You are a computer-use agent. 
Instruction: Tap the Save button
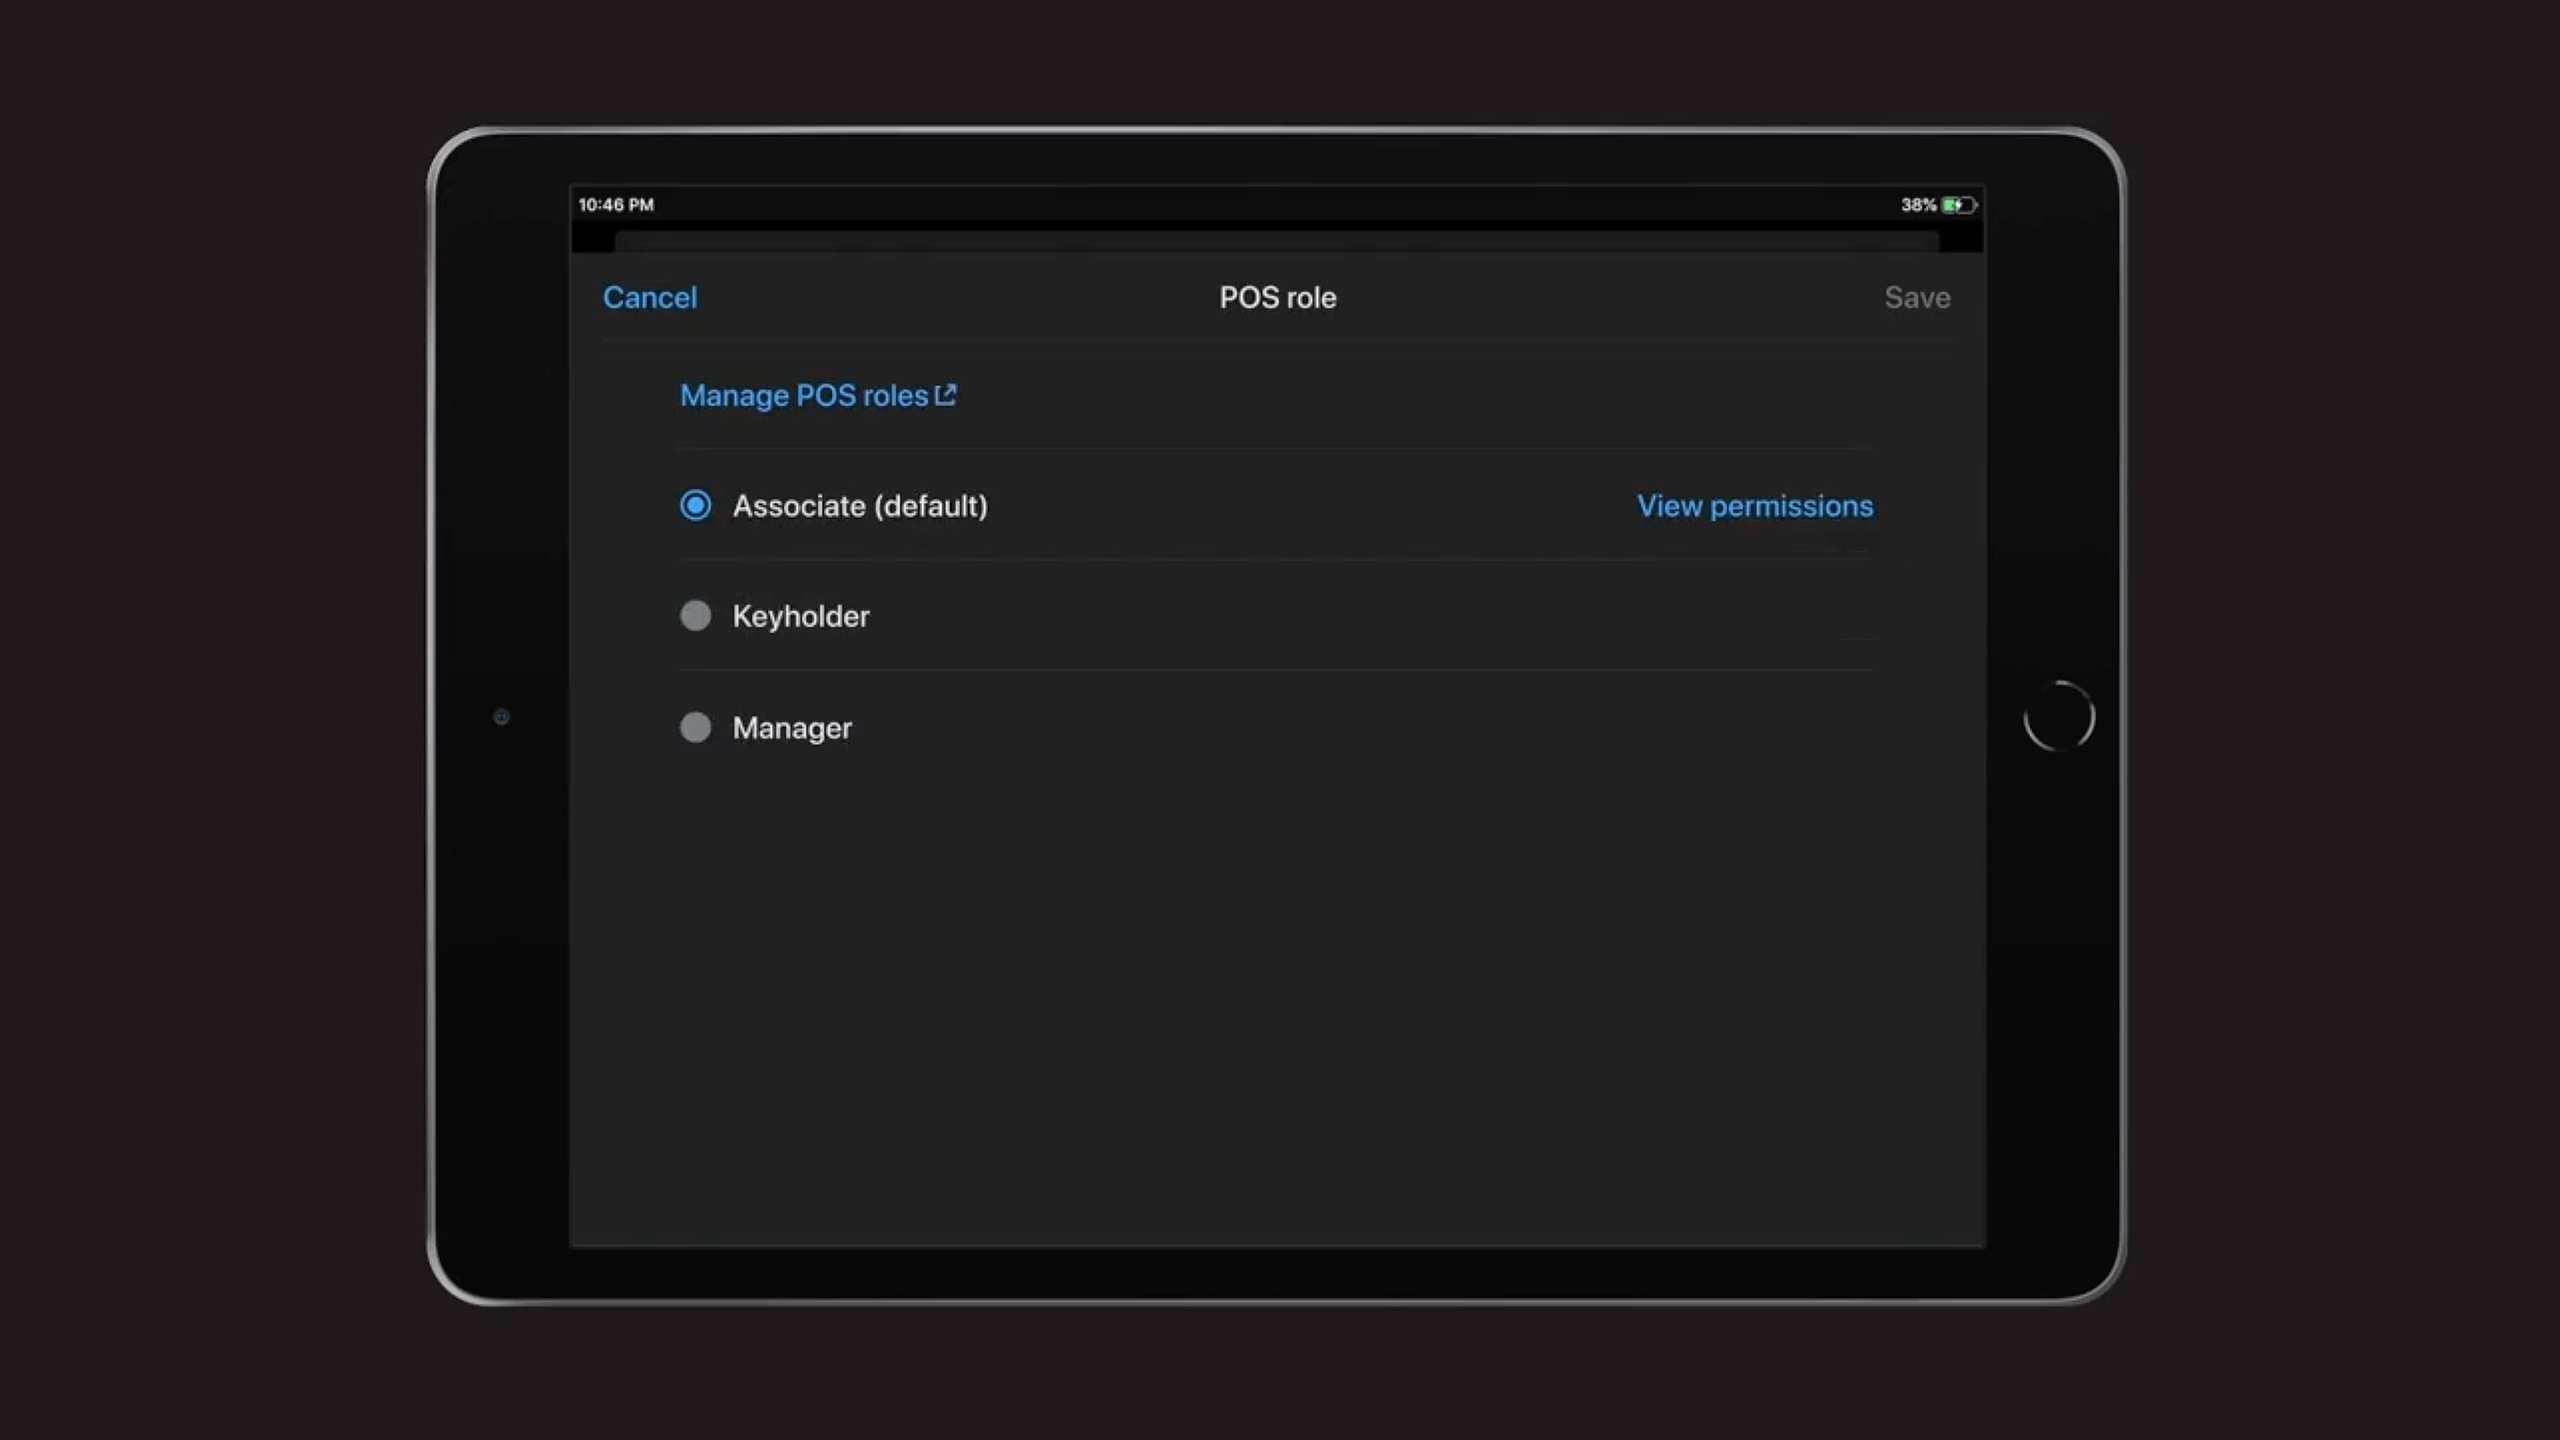point(1916,297)
